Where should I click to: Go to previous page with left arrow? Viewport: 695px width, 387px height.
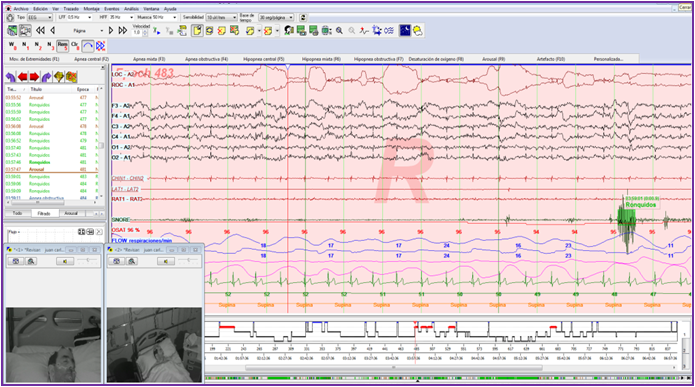click(52, 30)
